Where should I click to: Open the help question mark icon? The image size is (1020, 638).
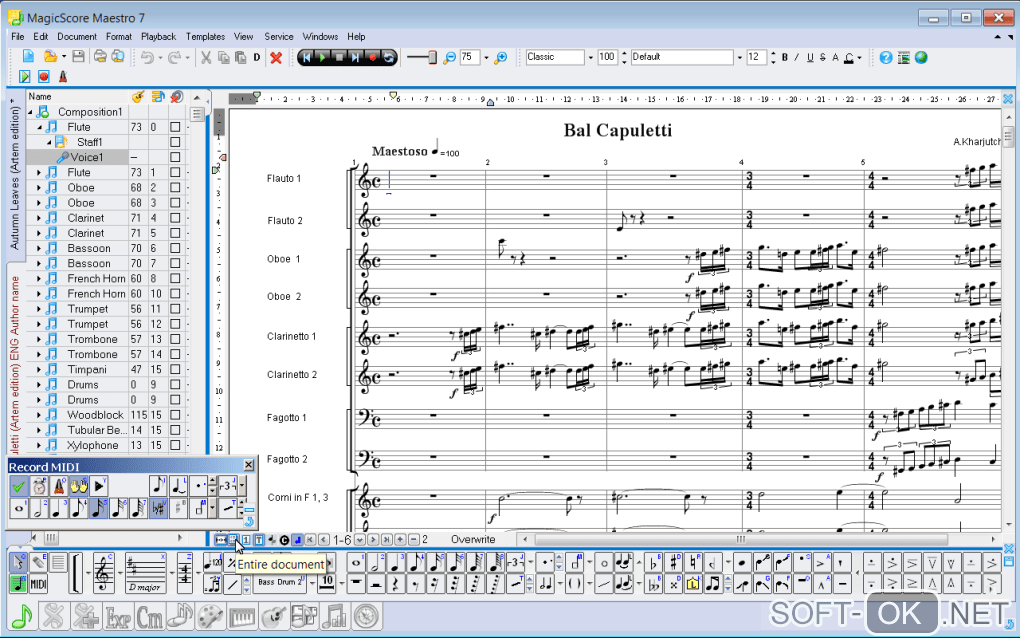(885, 58)
